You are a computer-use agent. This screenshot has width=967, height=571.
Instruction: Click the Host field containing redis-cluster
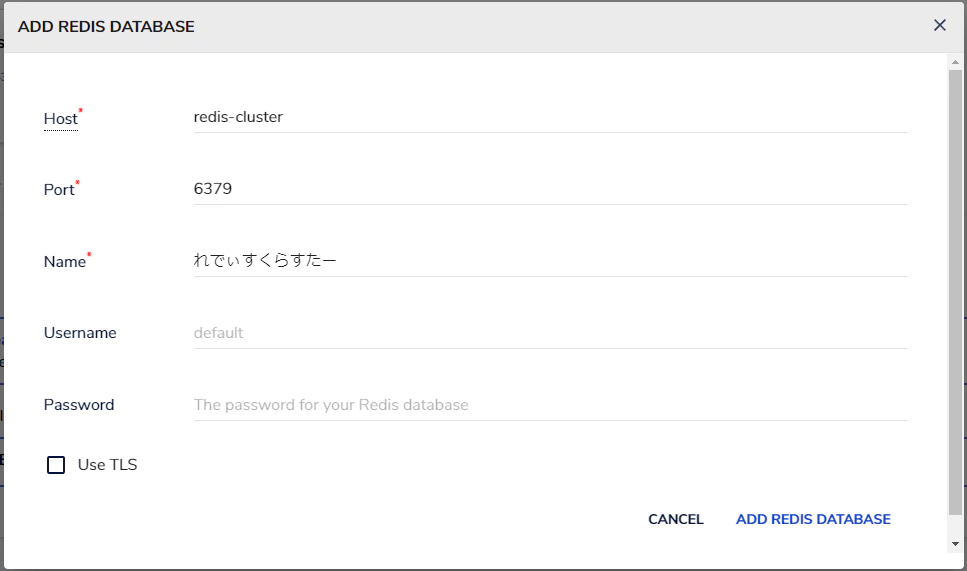click(x=549, y=117)
